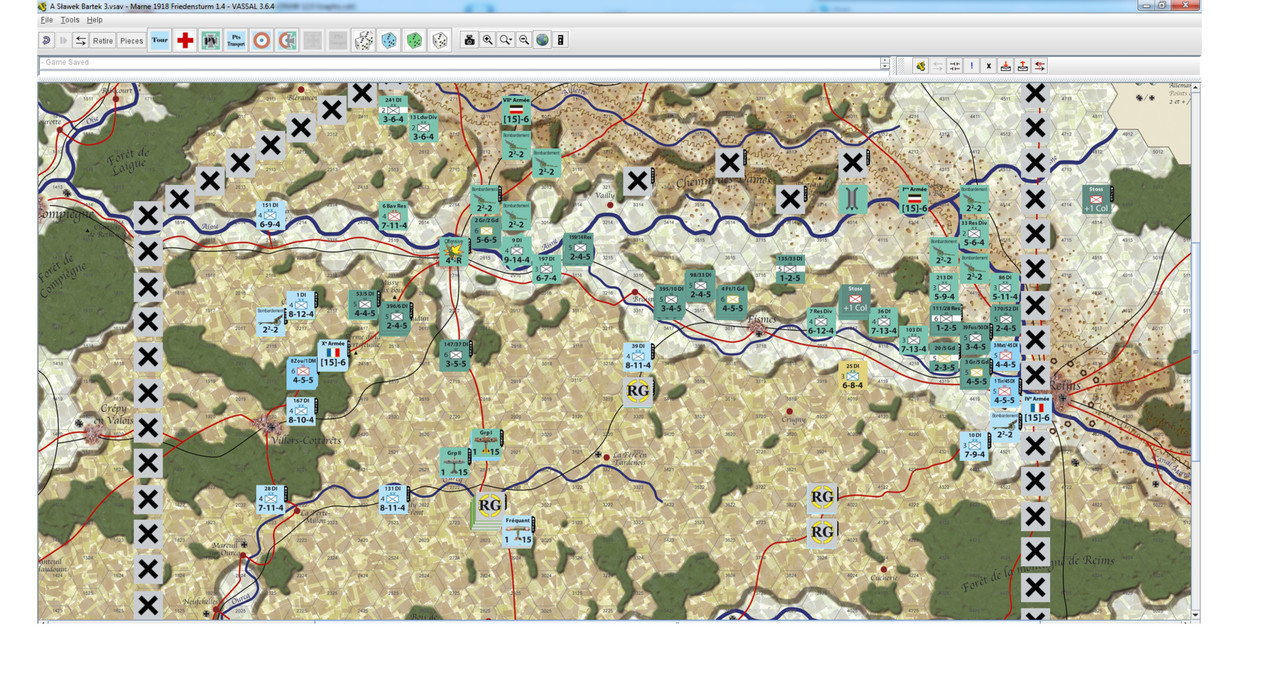Click the green PV toolbar icon

(x=210, y=40)
